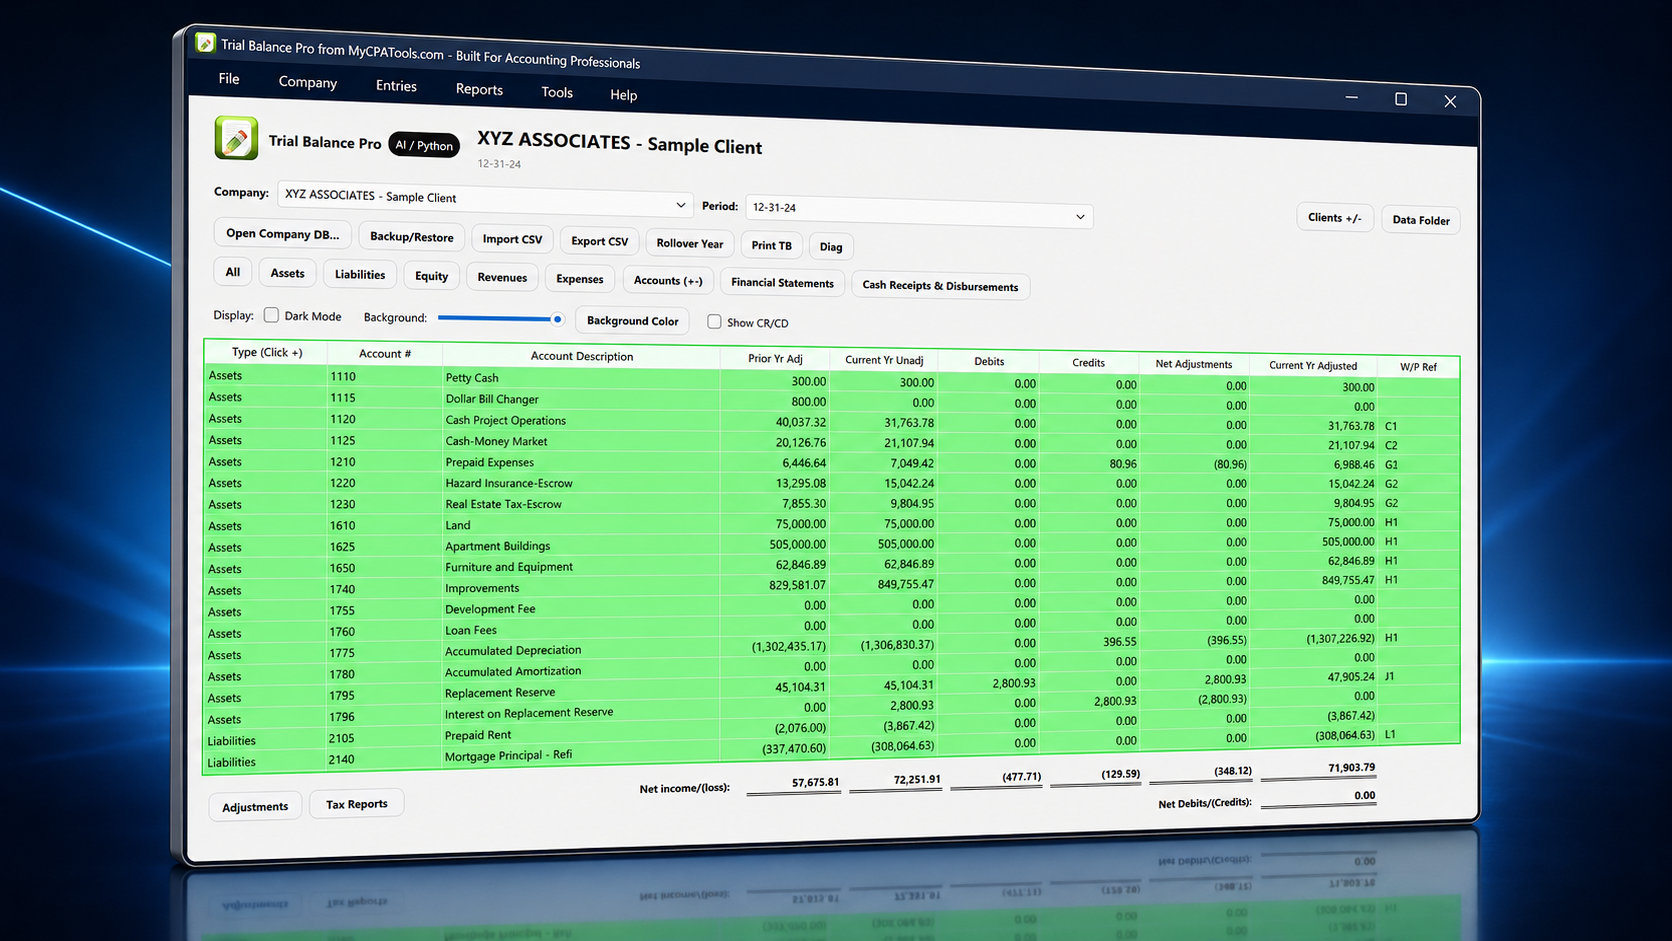
Task: Click the Furniture and Equipment row
Action: 830,564
